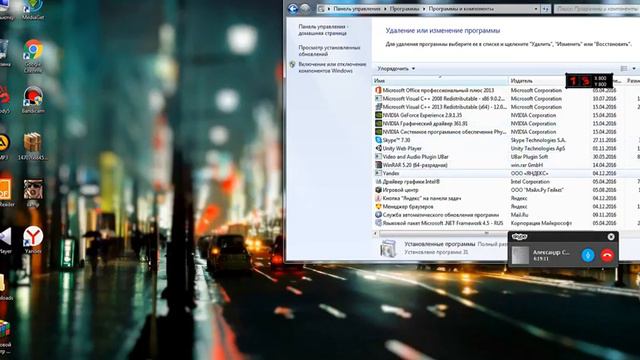Go forward in Control Panel window
The width and height of the screenshot is (640, 360).
[x=305, y=9]
